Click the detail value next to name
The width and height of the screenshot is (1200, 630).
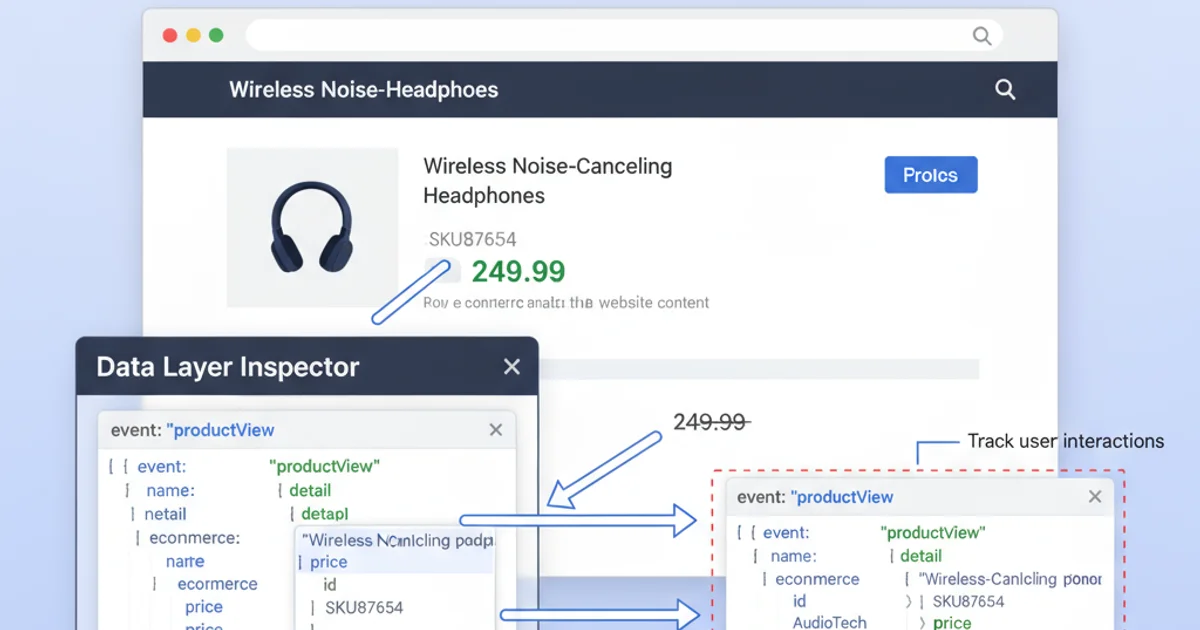(x=310, y=490)
